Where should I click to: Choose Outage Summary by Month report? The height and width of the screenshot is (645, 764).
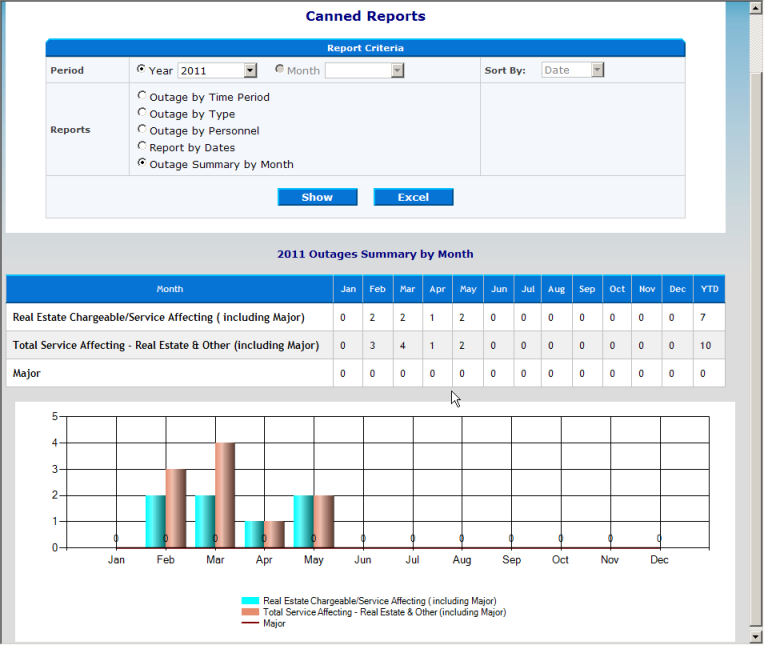(142, 163)
